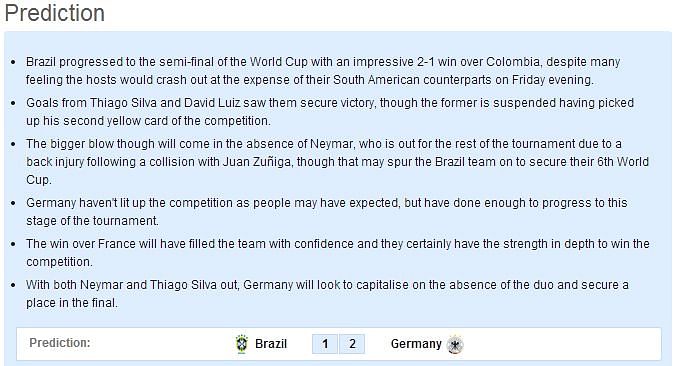Click the bullet point before 'The bigger blow'

tap(13, 144)
